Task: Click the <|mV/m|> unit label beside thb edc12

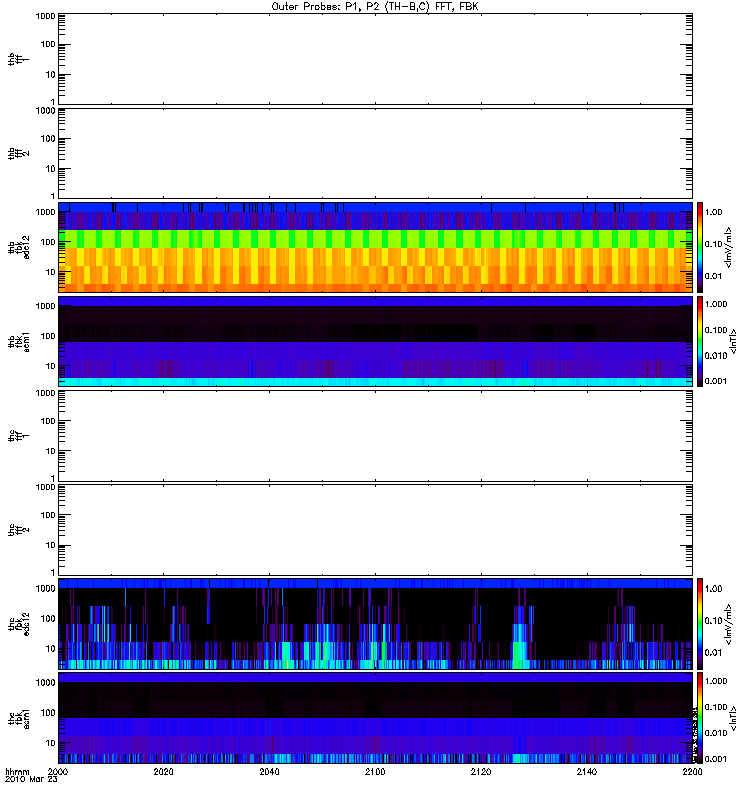Action: click(x=729, y=247)
